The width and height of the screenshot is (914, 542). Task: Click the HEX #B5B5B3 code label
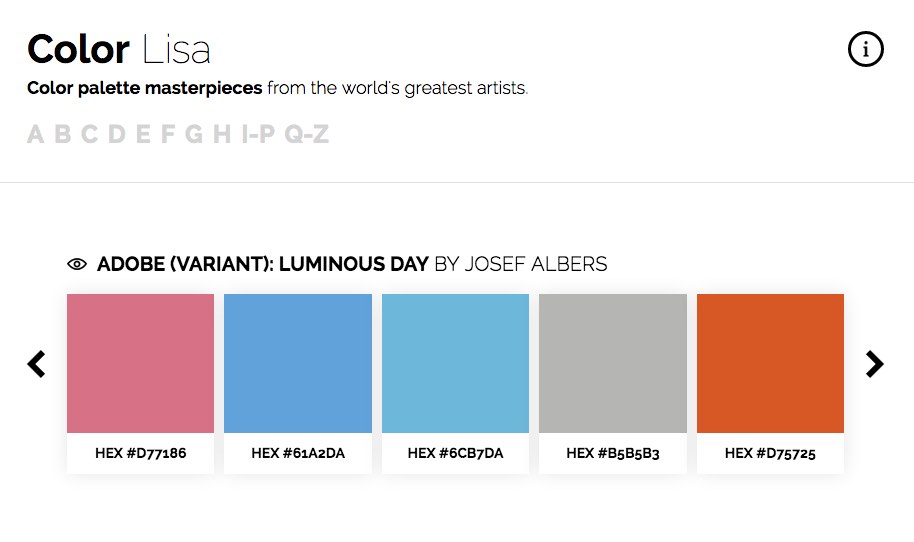coord(613,453)
